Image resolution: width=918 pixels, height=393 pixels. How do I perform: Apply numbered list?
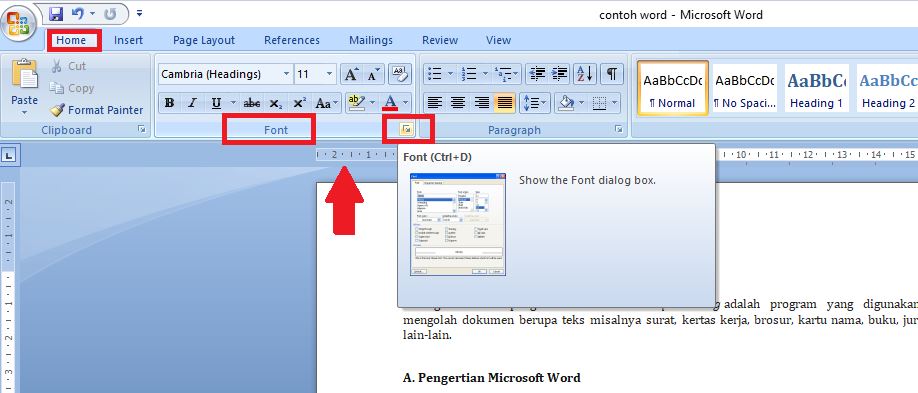coord(469,74)
